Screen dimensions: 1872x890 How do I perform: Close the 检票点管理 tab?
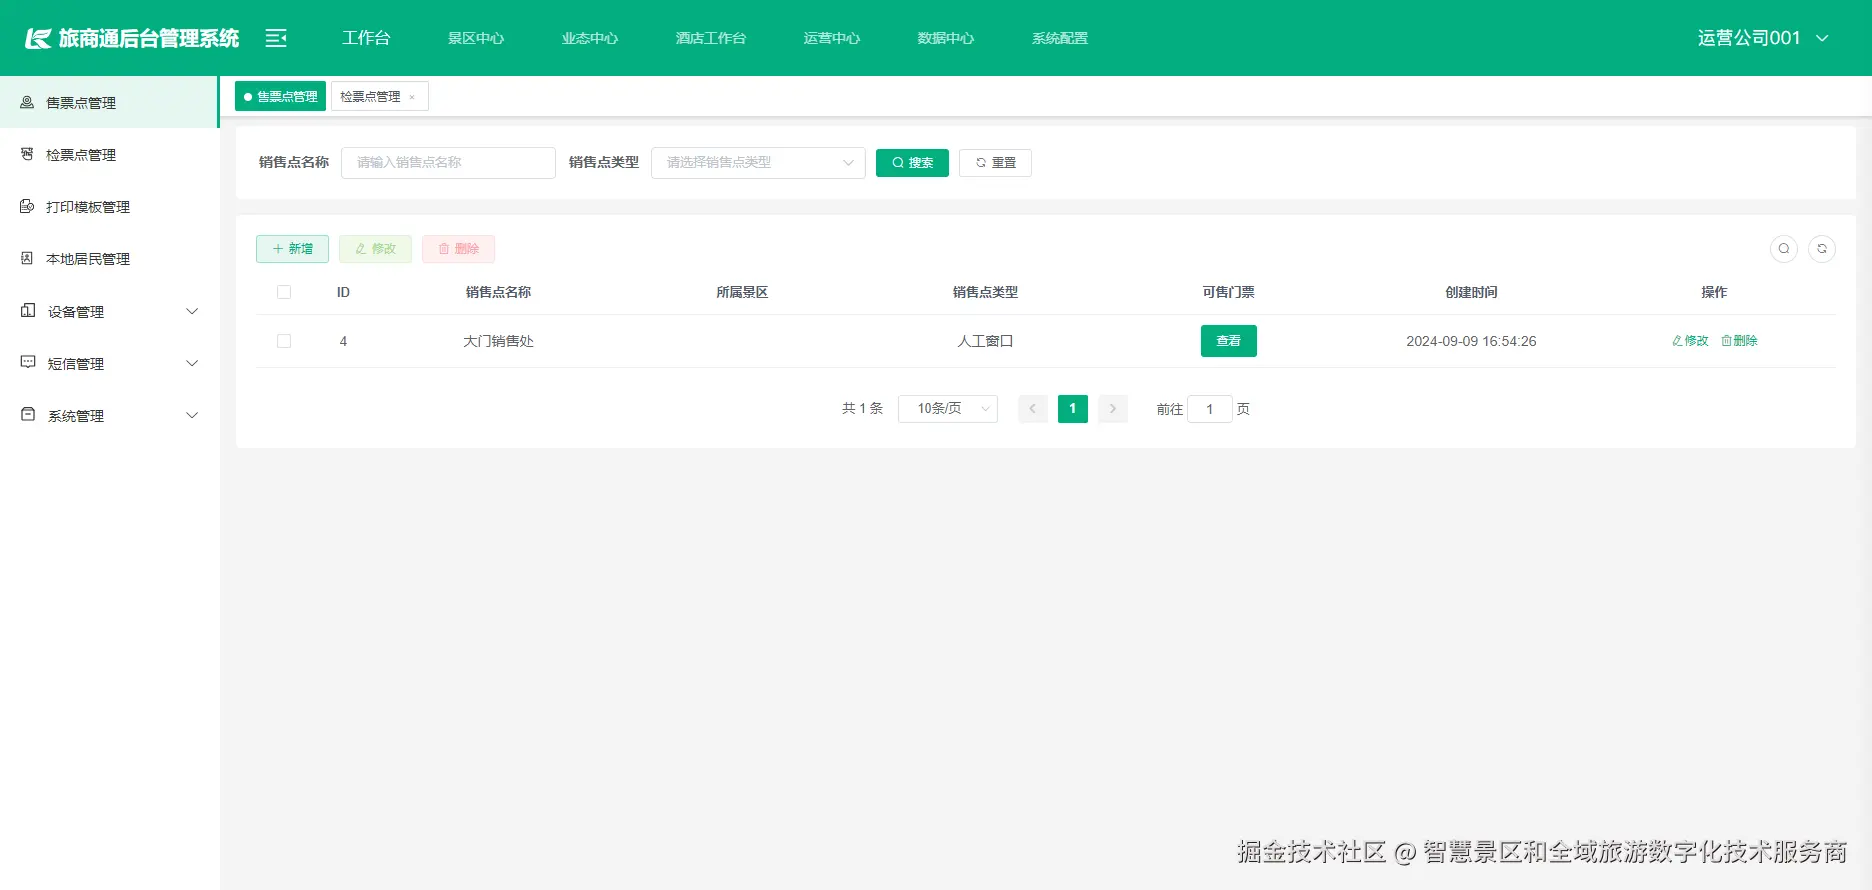[412, 97]
